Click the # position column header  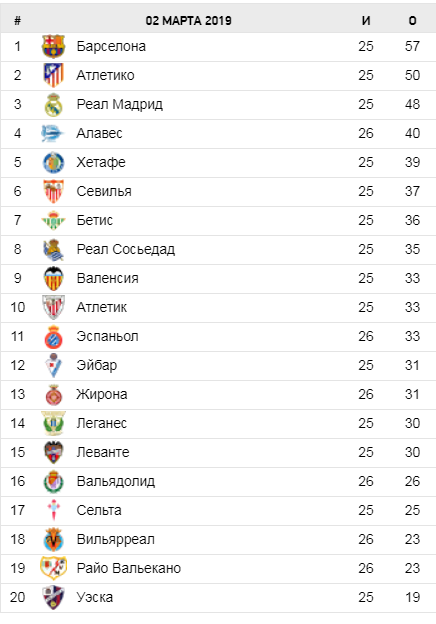18,21
